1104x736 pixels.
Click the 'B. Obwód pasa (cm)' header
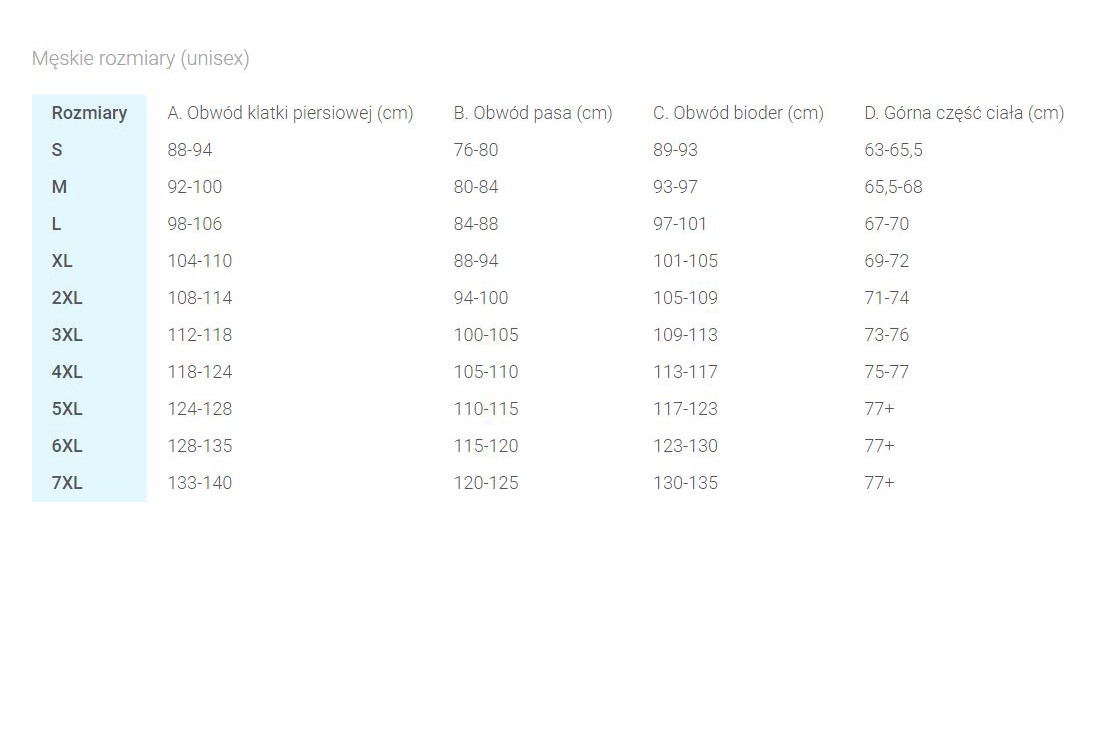tap(533, 113)
